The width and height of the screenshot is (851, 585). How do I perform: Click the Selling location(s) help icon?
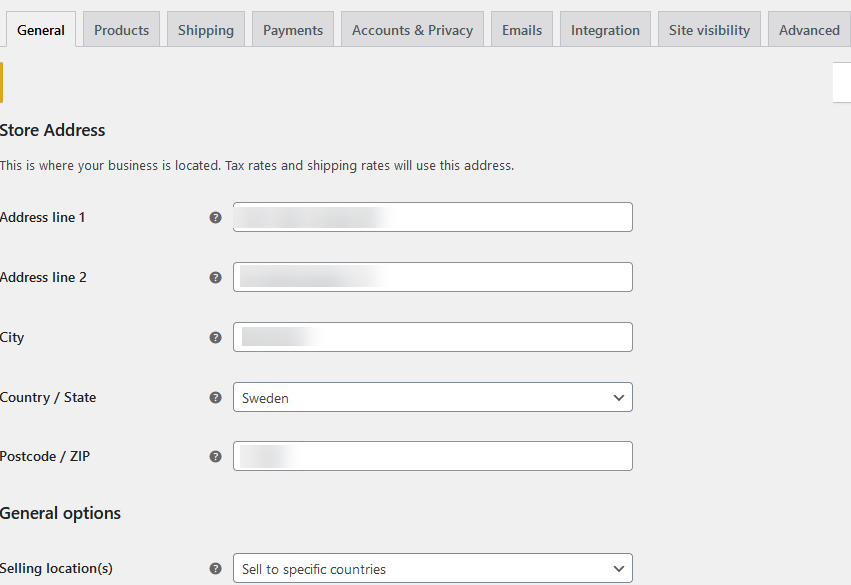click(x=215, y=568)
